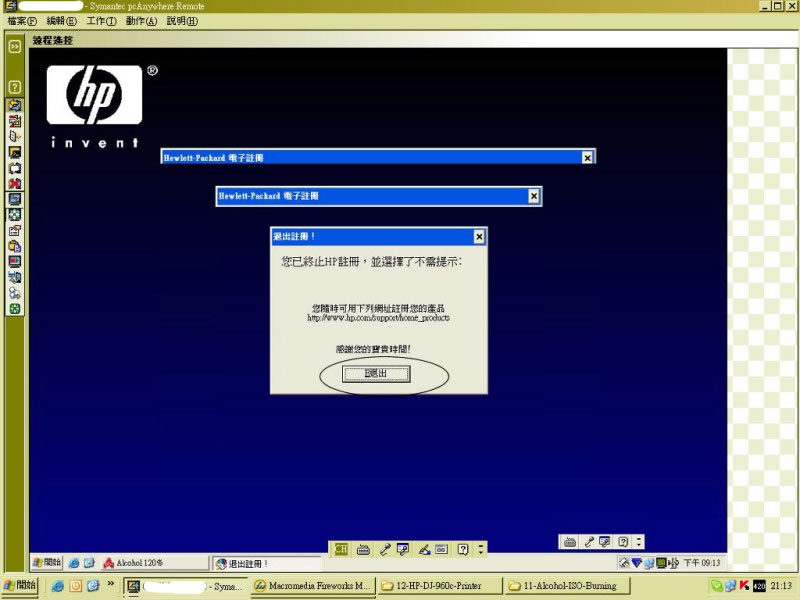The image size is (800, 600).
Task: Click the CH language indicator on the IME bar
Action: tap(341, 549)
